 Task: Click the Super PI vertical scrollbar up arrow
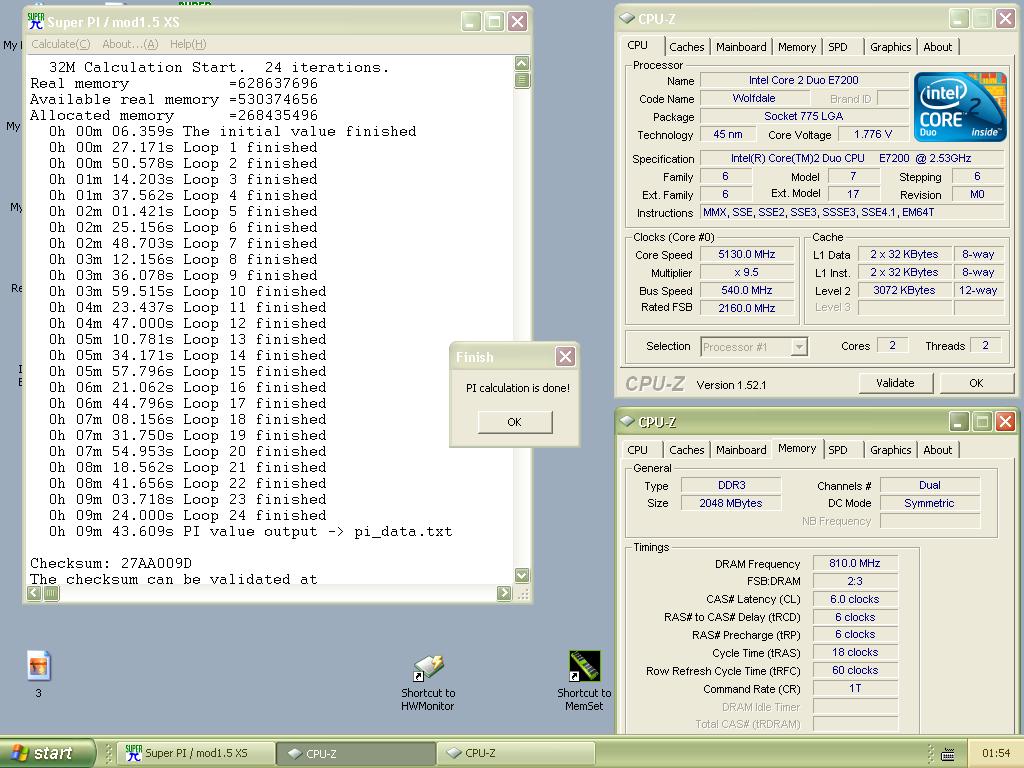522,63
